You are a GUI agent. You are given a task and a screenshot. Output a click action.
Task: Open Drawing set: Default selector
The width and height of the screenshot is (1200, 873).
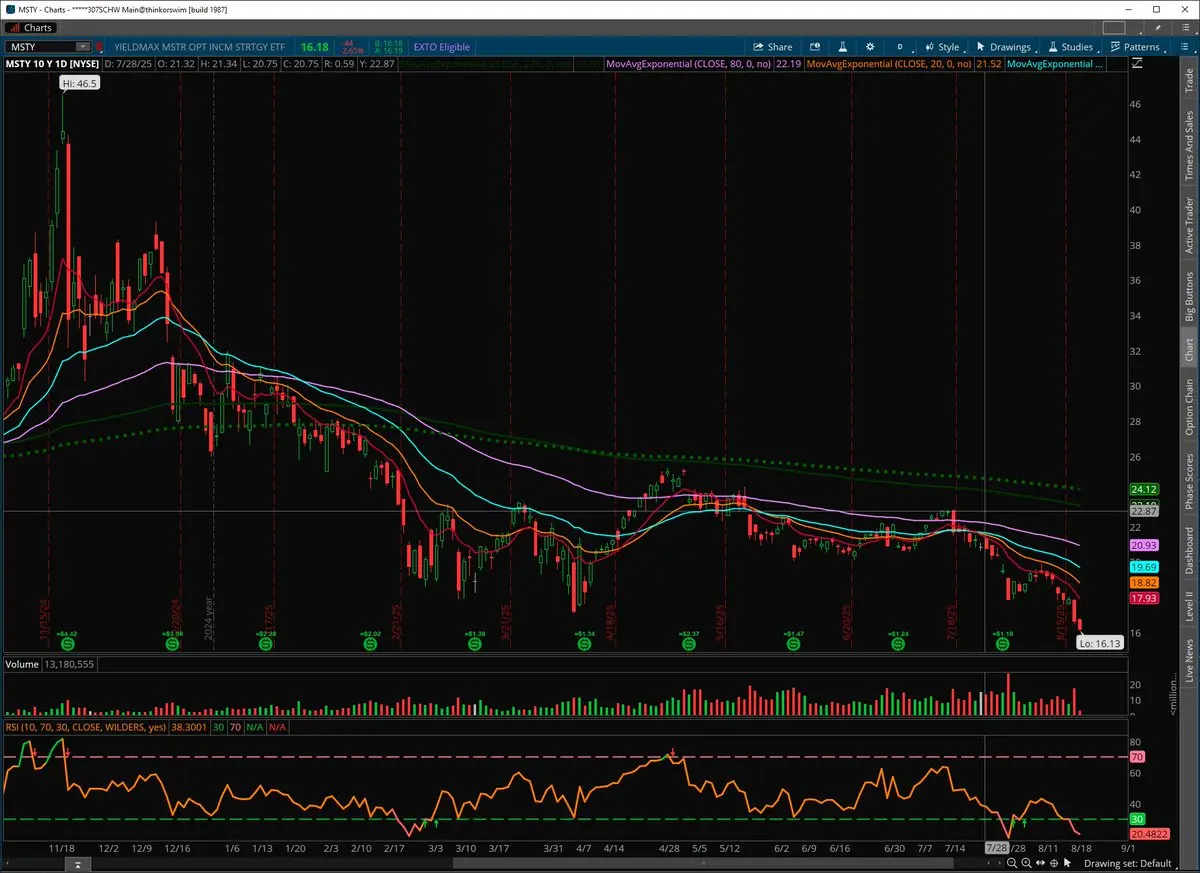click(1128, 864)
